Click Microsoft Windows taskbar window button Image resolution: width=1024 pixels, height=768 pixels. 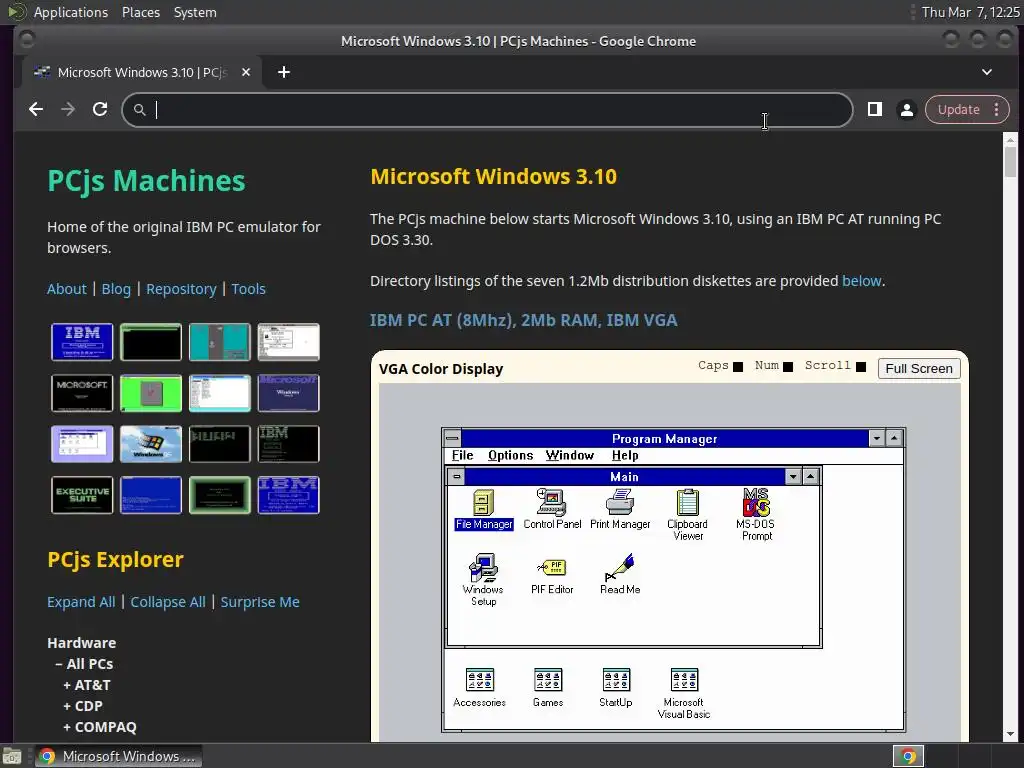118,756
